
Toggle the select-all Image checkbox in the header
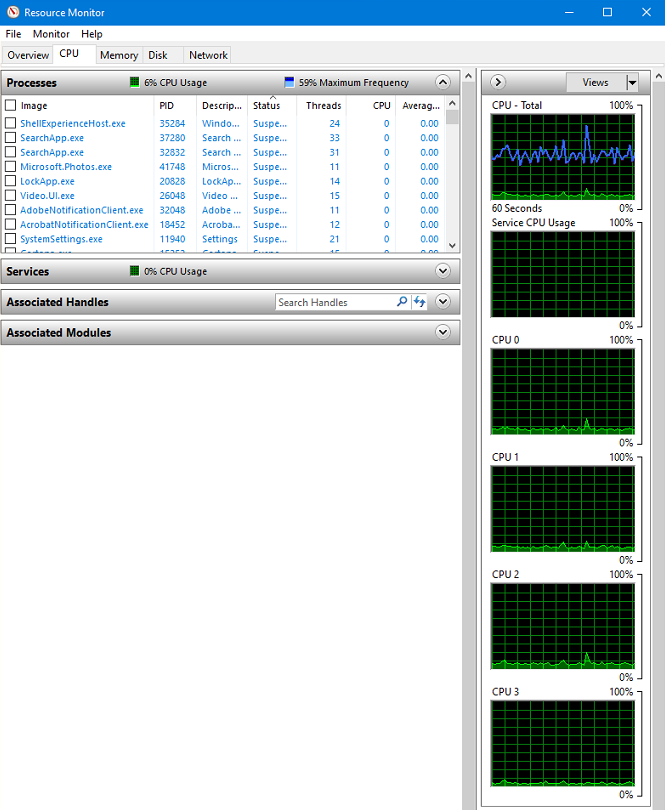pyautogui.click(x=10, y=105)
